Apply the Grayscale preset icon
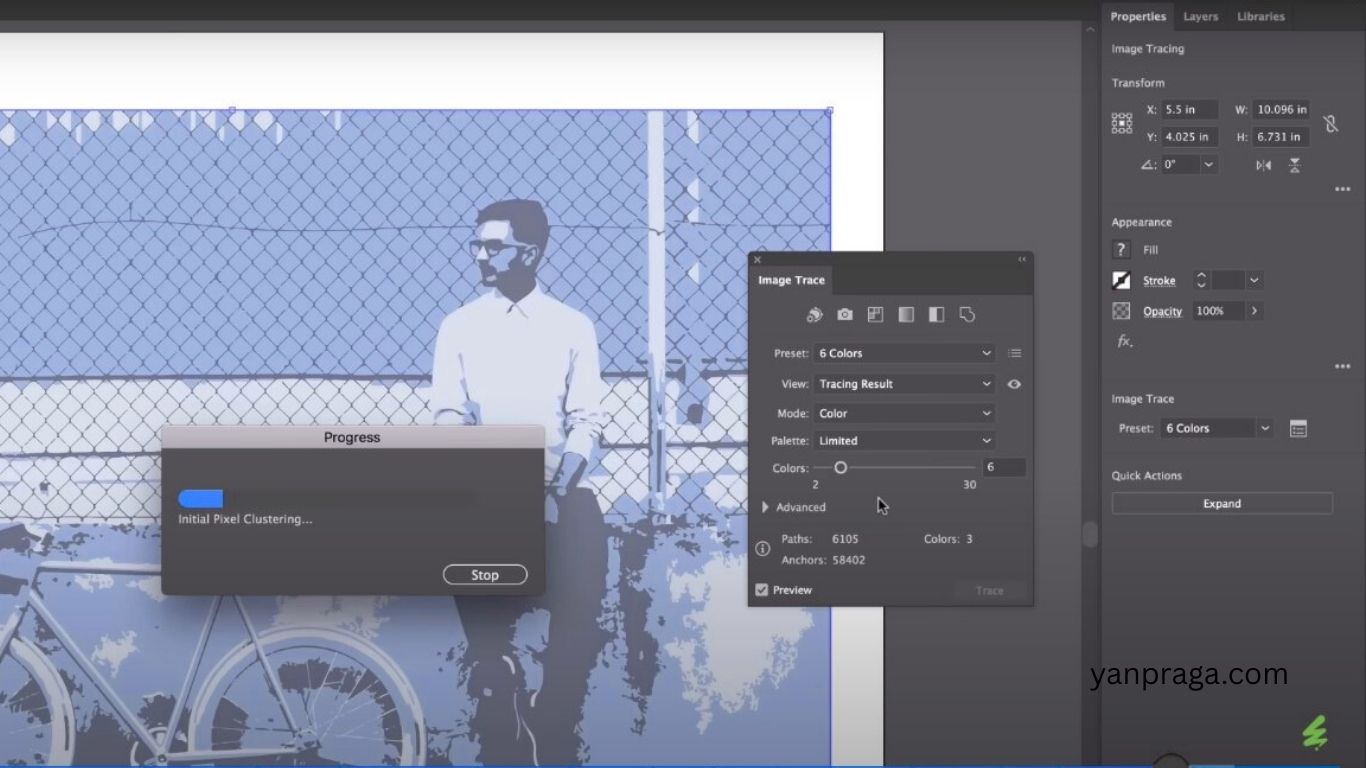1366x768 pixels. 906,314
